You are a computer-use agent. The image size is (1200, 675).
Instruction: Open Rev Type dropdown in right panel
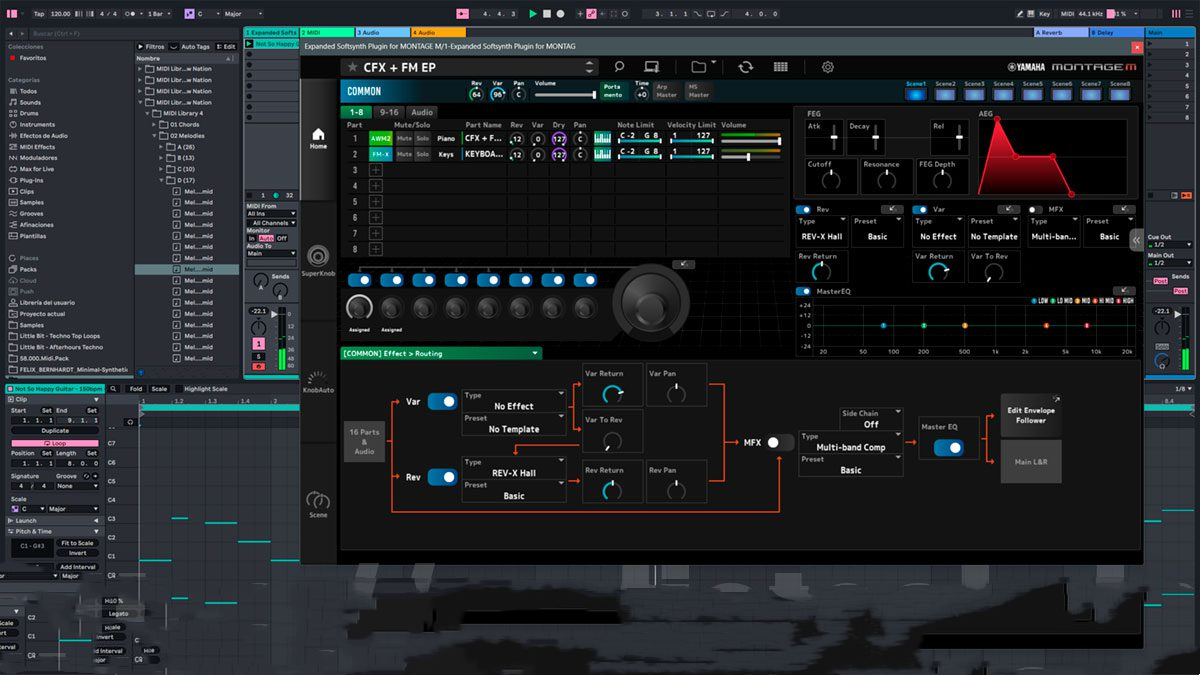click(x=822, y=231)
